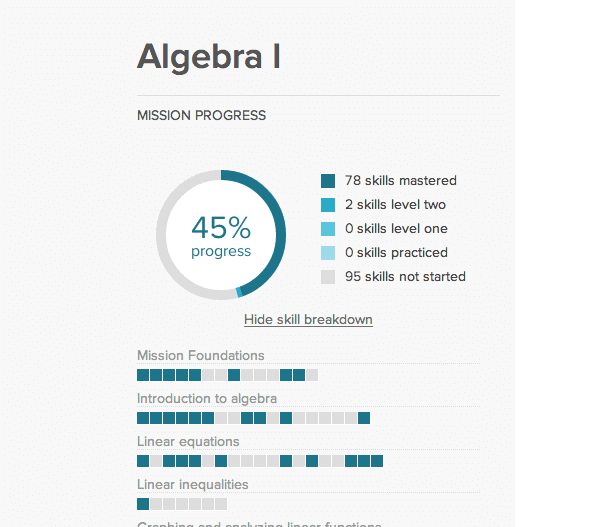Open last skill square in Mission Foundations row
The image size is (613, 527).
click(x=312, y=375)
